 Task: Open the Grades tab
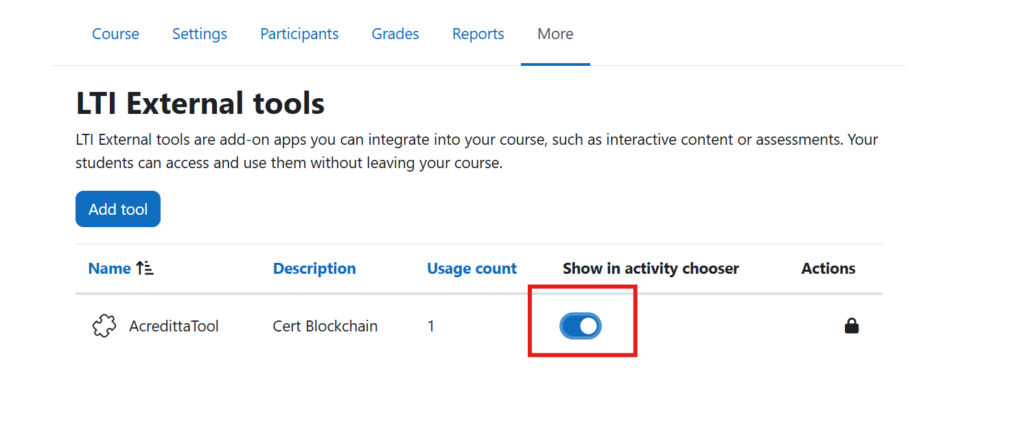tap(395, 34)
